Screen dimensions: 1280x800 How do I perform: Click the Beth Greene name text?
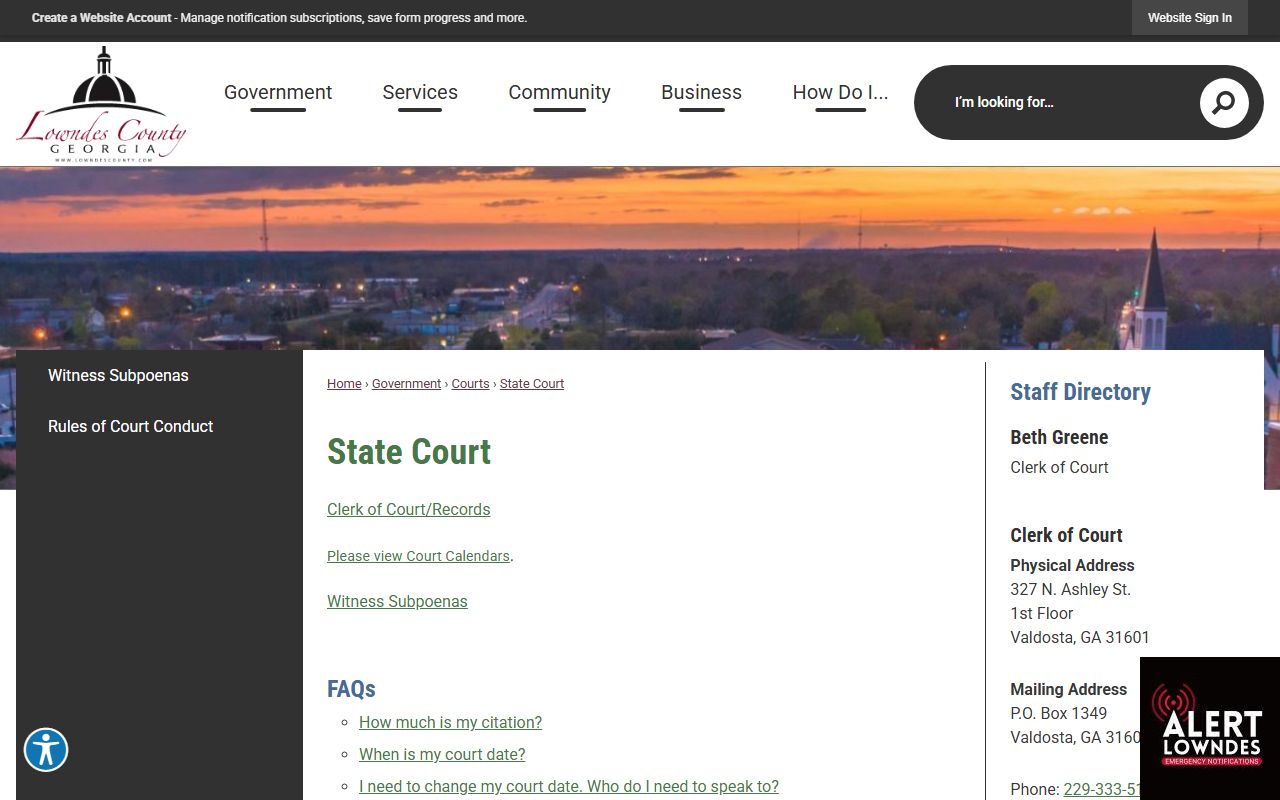tap(1059, 437)
